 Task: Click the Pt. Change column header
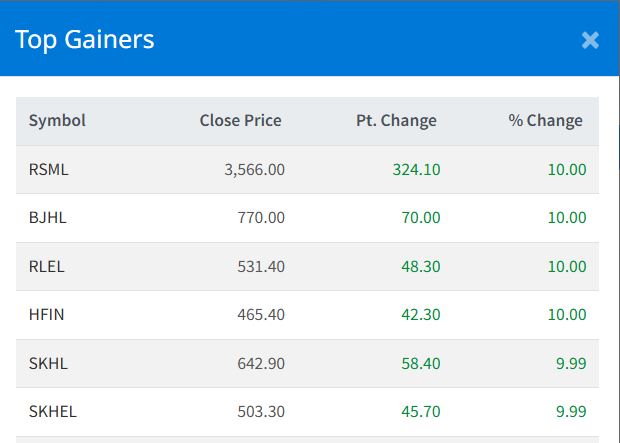coord(396,121)
